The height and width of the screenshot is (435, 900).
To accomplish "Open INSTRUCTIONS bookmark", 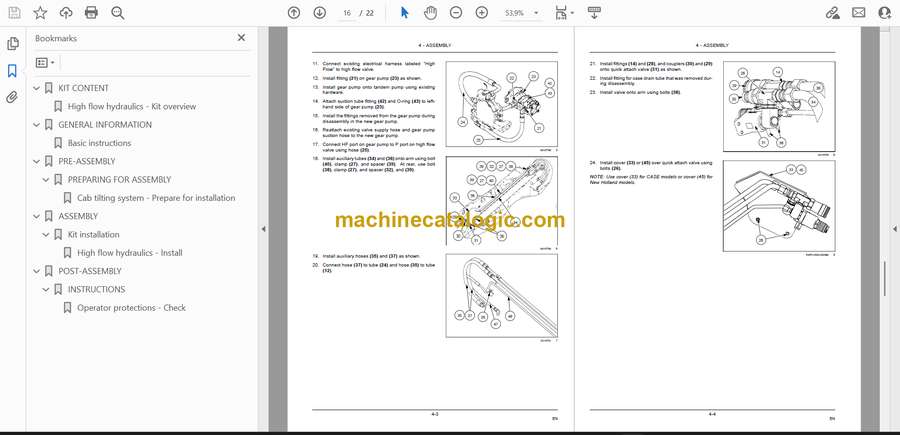I will point(96,290).
